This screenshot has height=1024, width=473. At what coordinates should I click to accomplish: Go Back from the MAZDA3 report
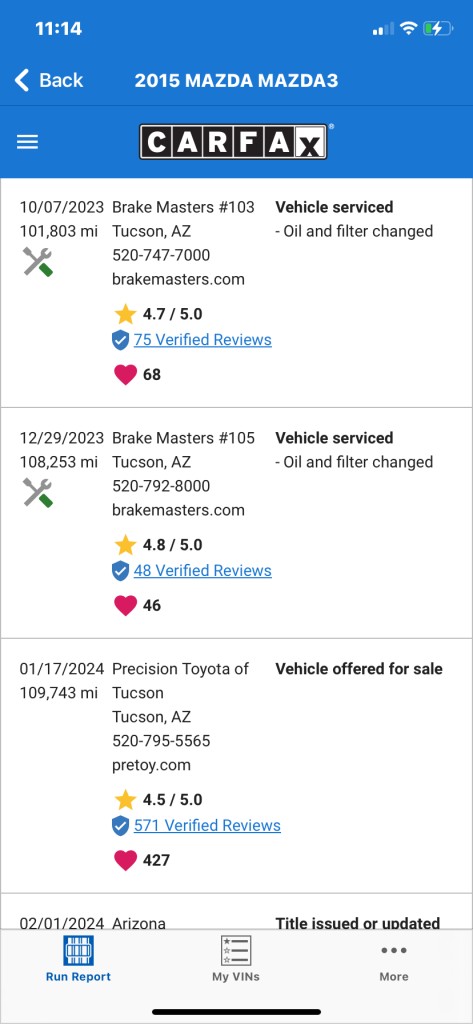49,80
